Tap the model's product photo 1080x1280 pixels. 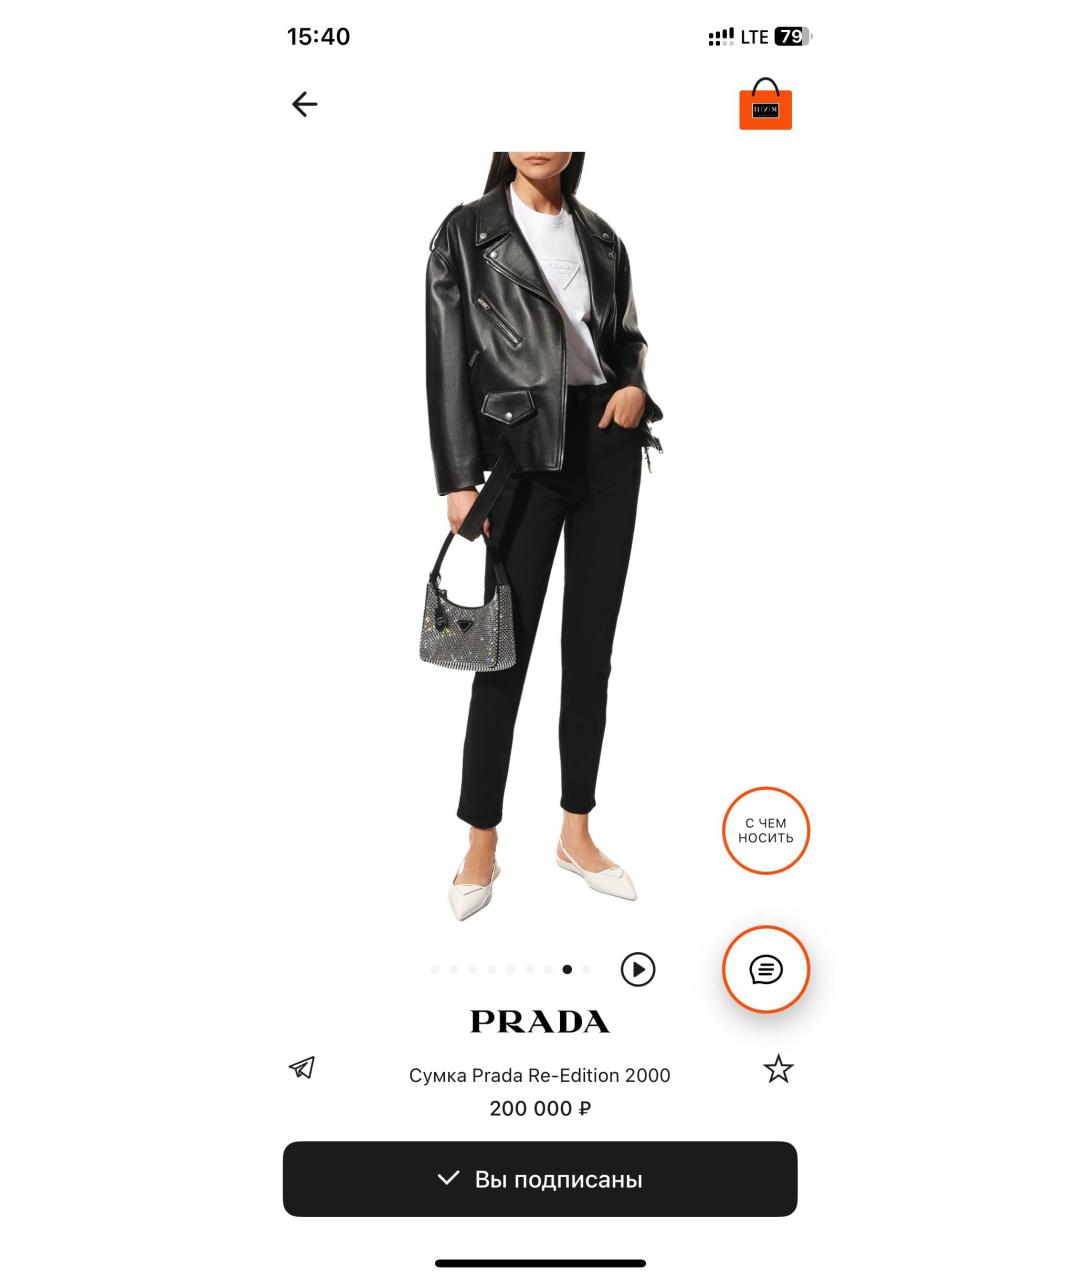tap(540, 537)
